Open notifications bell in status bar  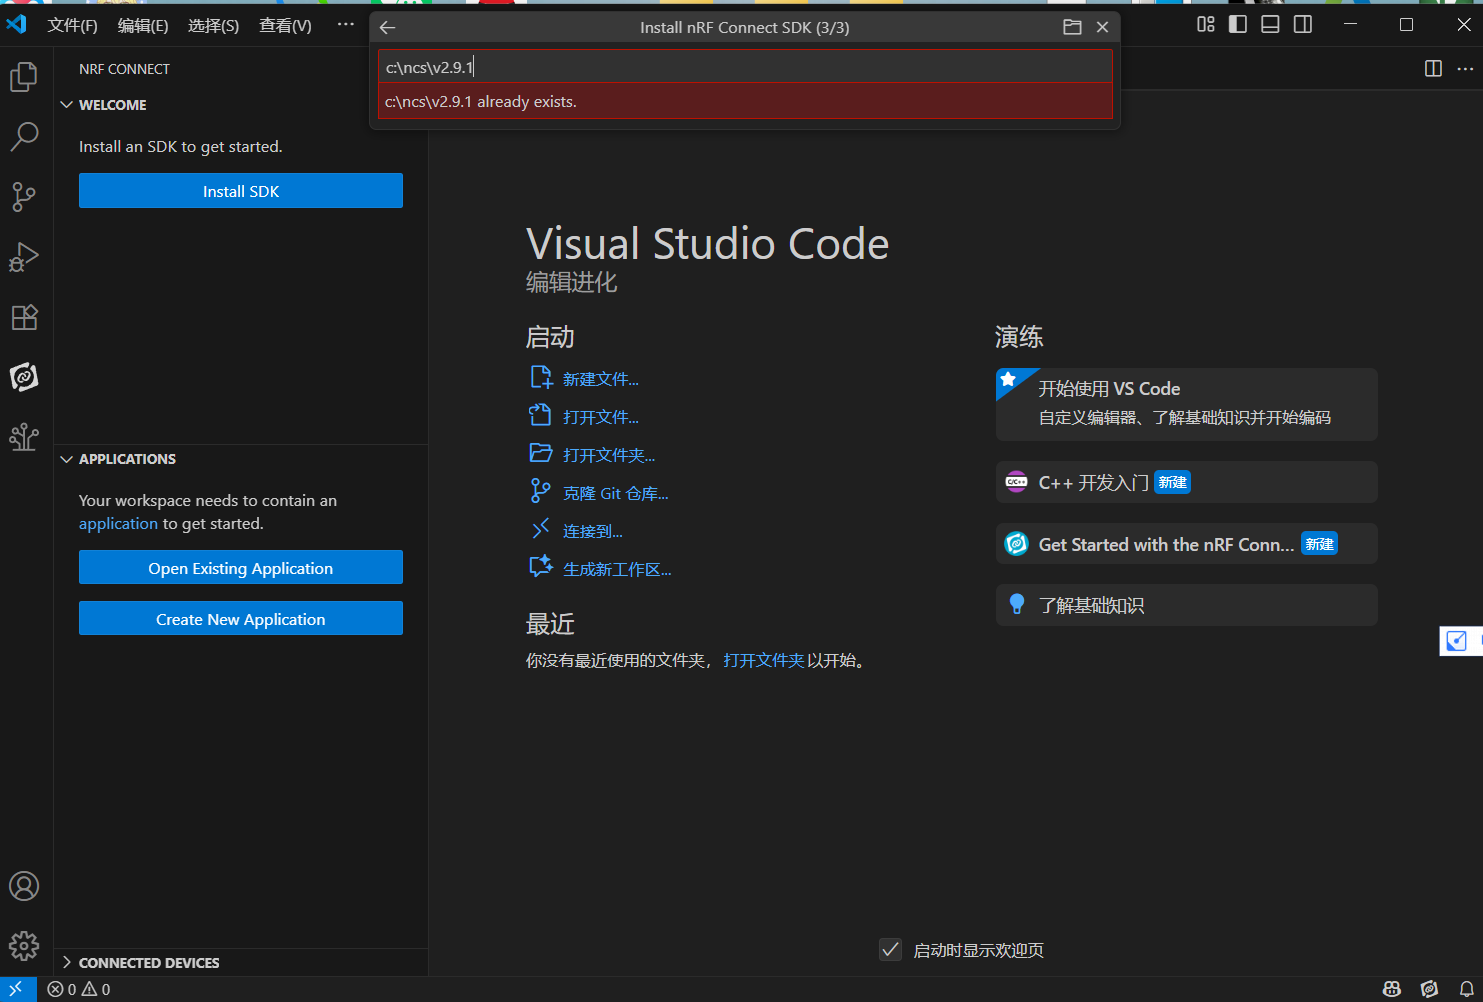tap(1466, 989)
